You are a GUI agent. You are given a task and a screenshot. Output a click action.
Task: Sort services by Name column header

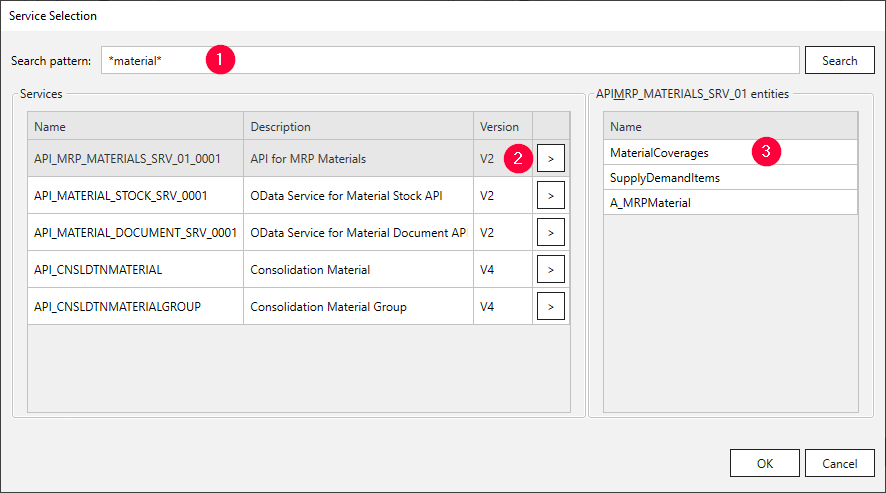(135, 127)
